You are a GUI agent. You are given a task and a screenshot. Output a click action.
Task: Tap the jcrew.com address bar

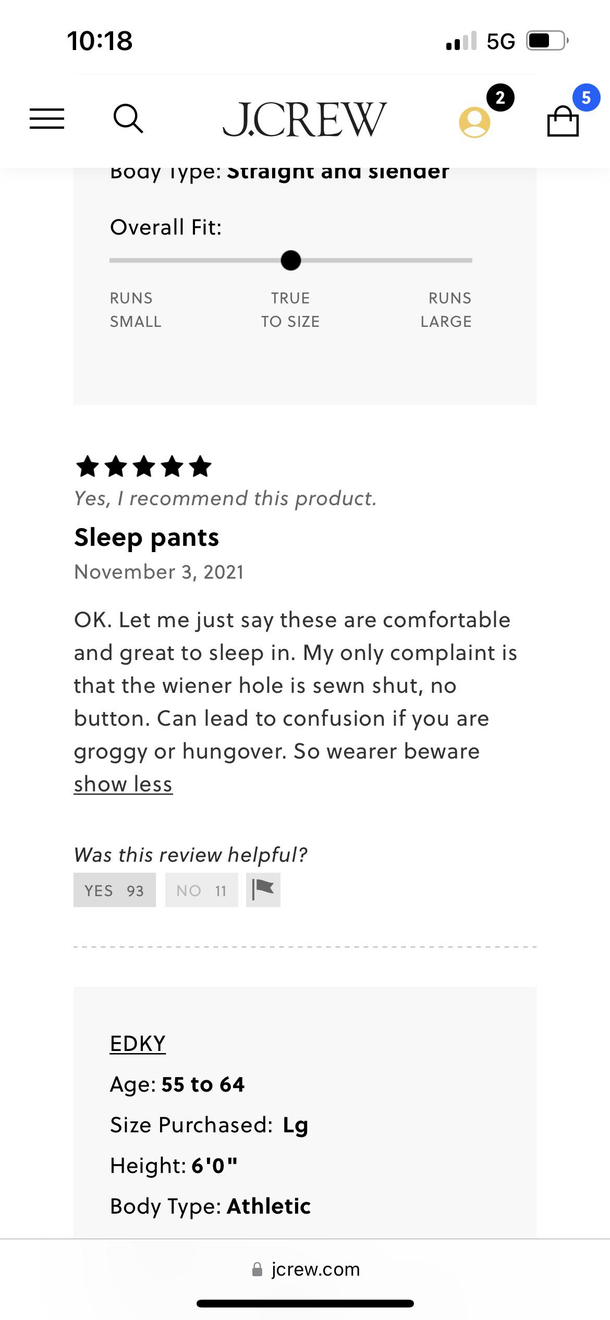coord(305,1270)
